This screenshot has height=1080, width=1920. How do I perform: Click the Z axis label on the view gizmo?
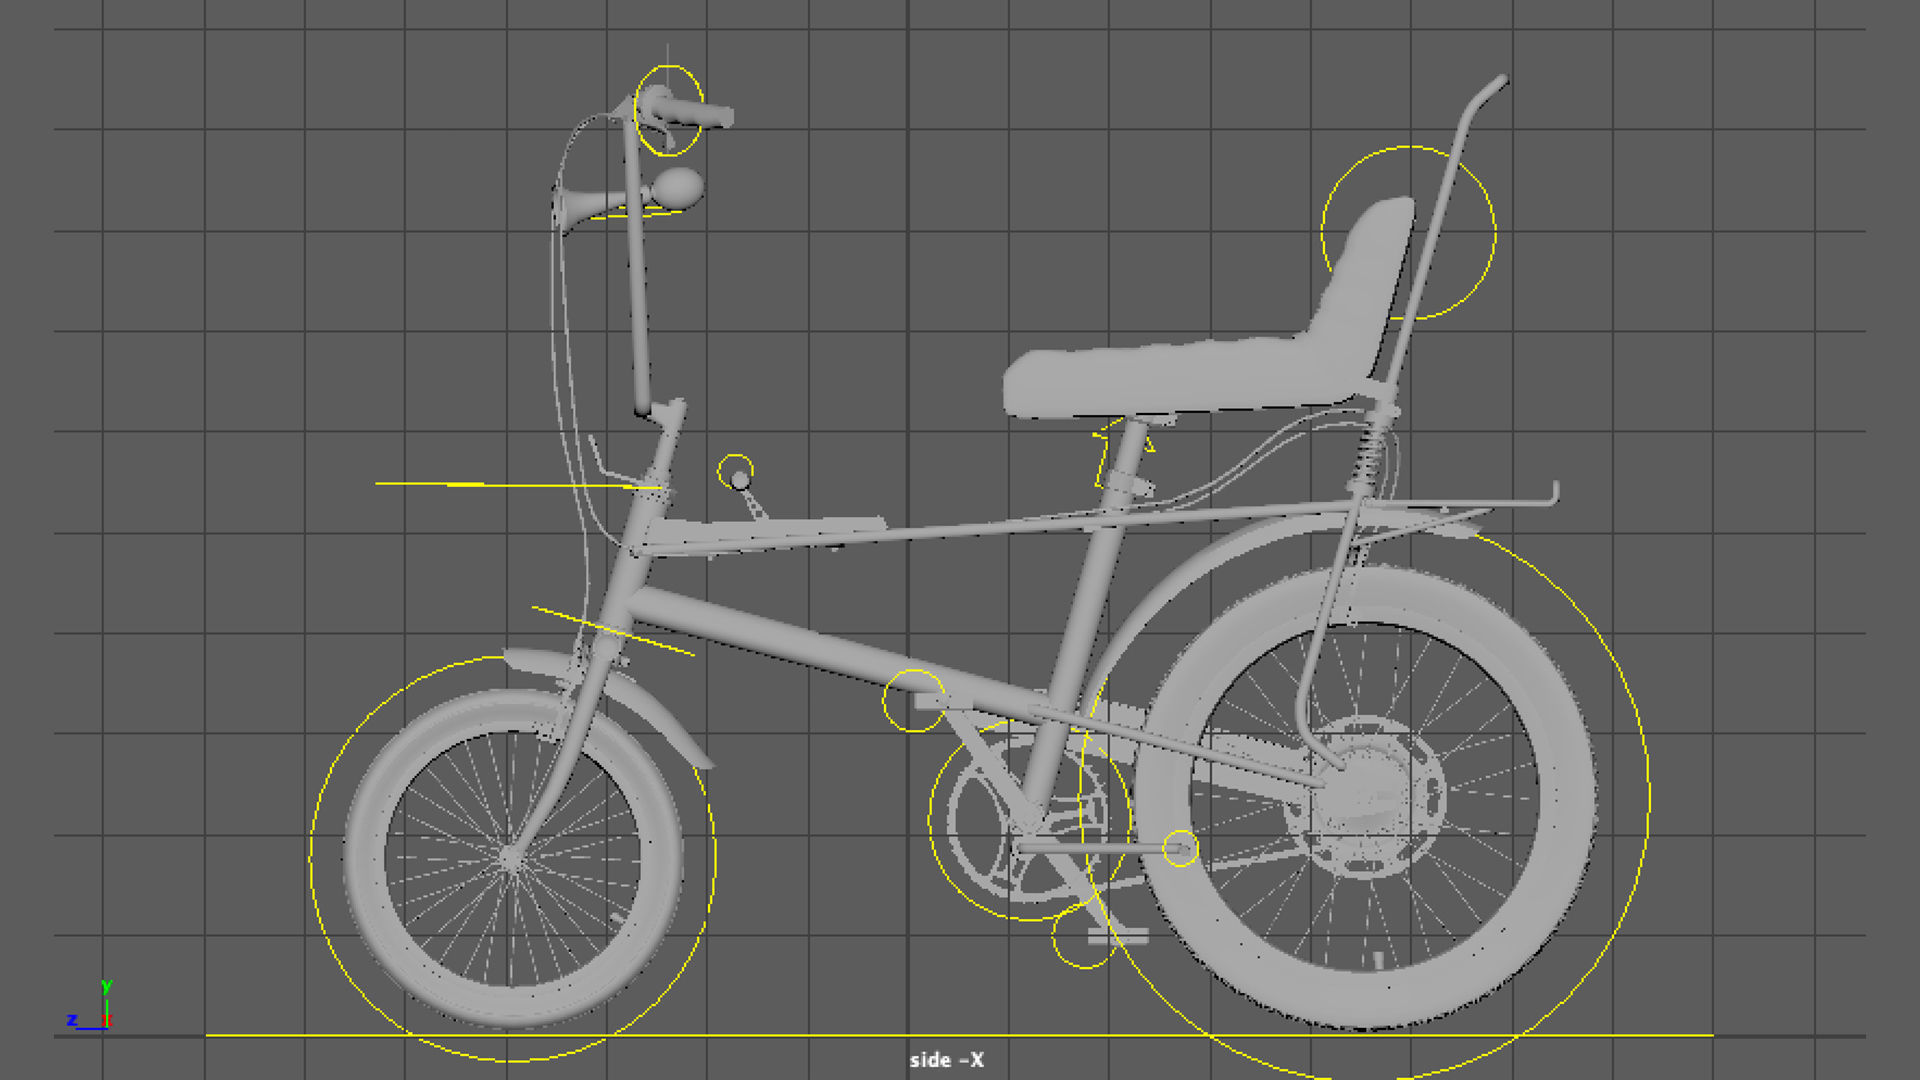pos(72,1020)
